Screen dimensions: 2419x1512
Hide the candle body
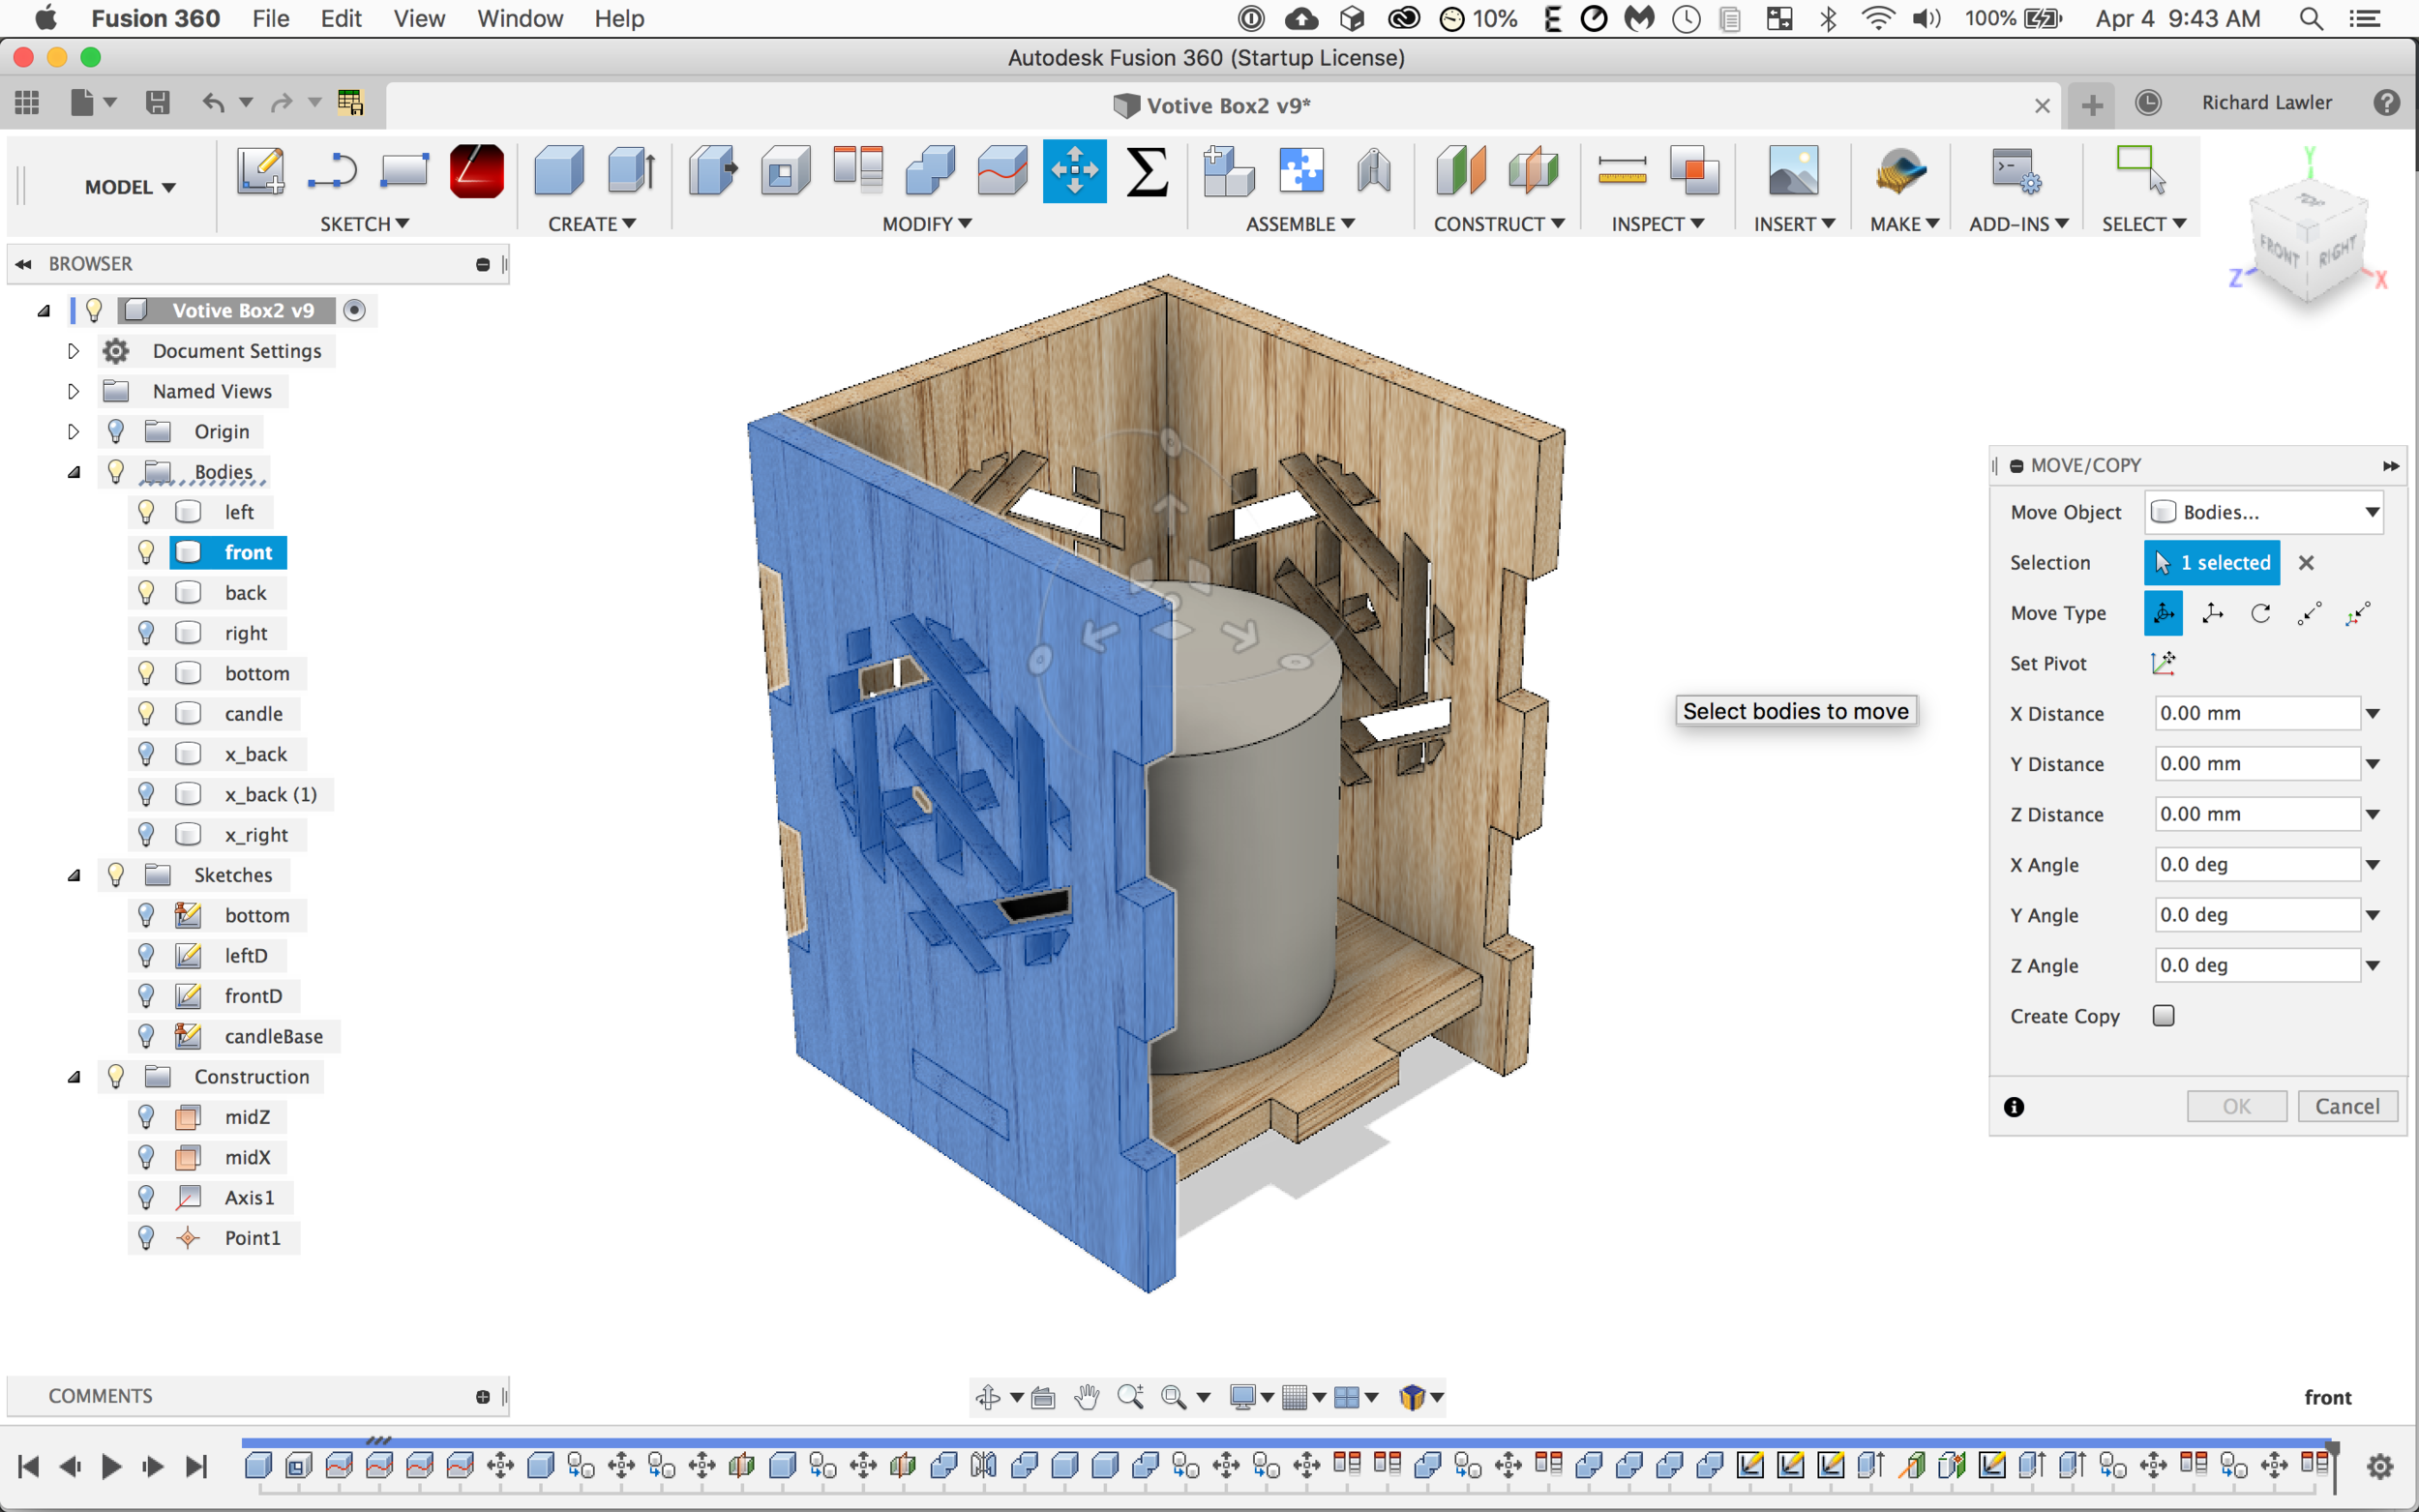click(x=146, y=713)
